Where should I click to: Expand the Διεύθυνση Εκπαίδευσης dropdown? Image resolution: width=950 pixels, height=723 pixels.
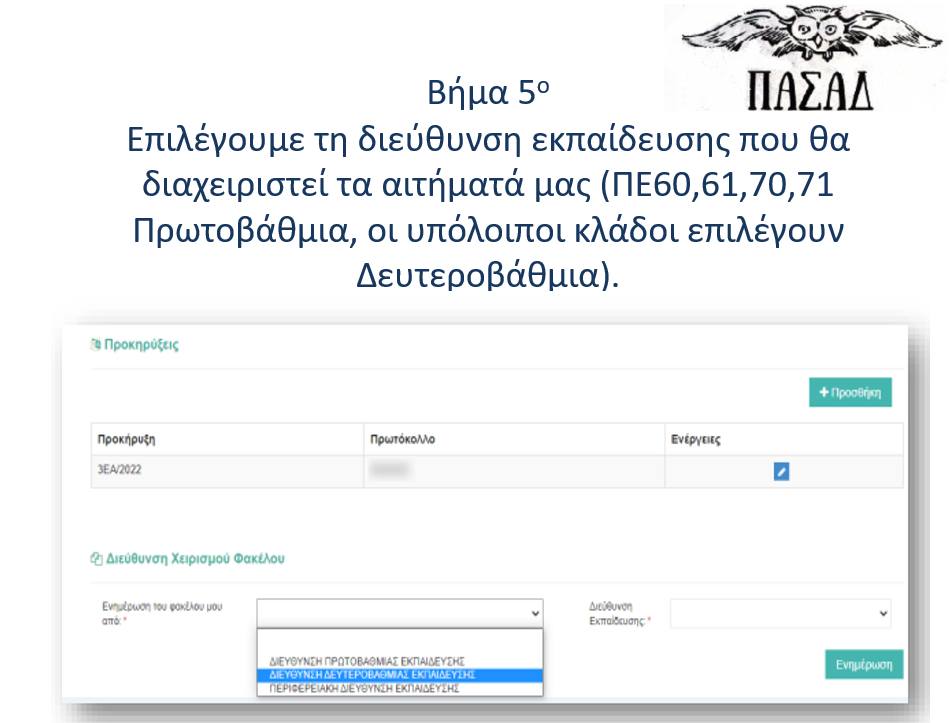coord(781,613)
